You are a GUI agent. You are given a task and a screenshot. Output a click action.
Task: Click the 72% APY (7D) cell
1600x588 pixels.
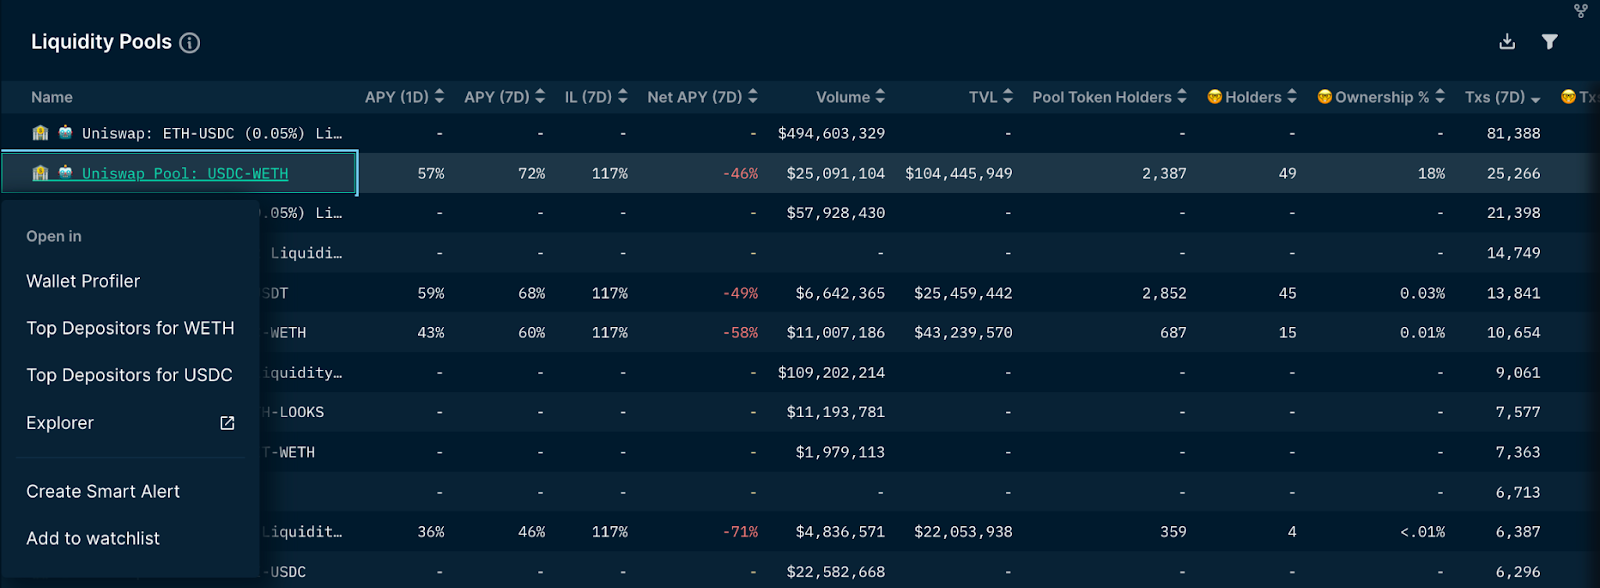[531, 173]
